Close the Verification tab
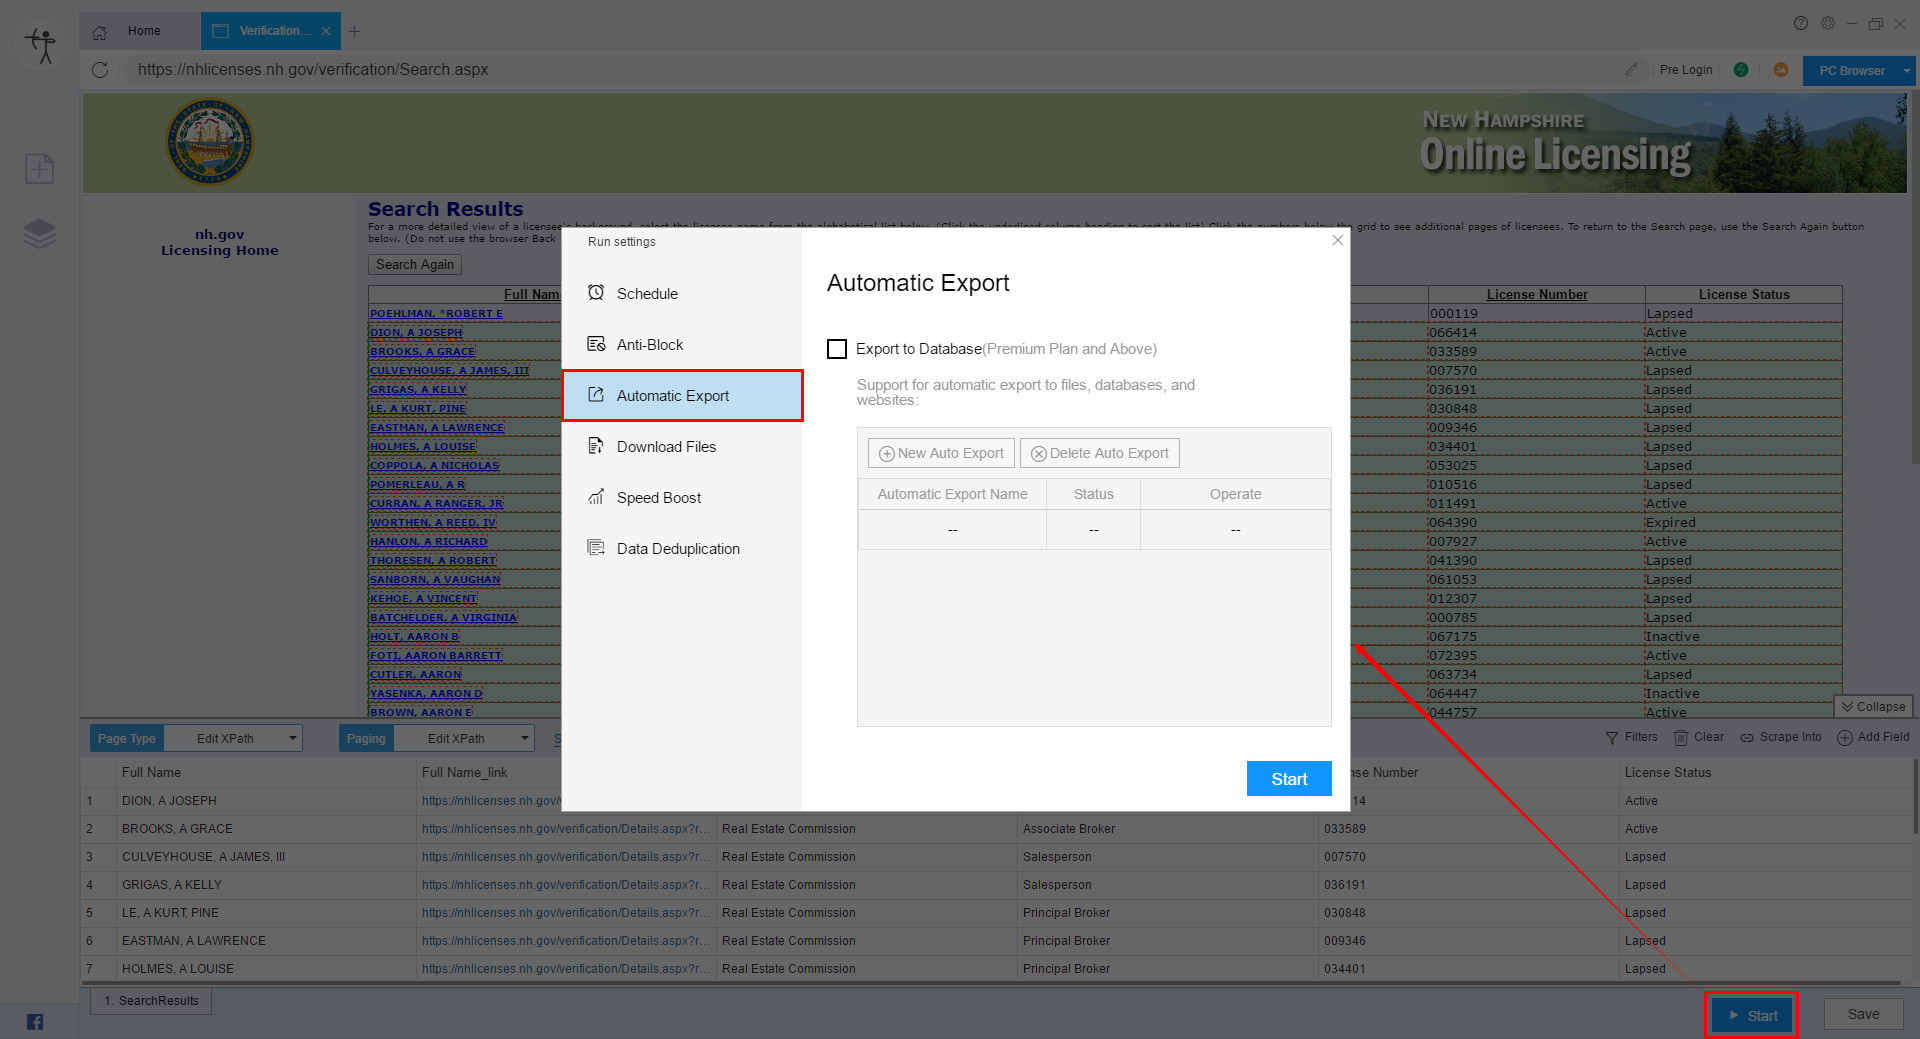Viewport: 1920px width, 1039px height. [326, 32]
